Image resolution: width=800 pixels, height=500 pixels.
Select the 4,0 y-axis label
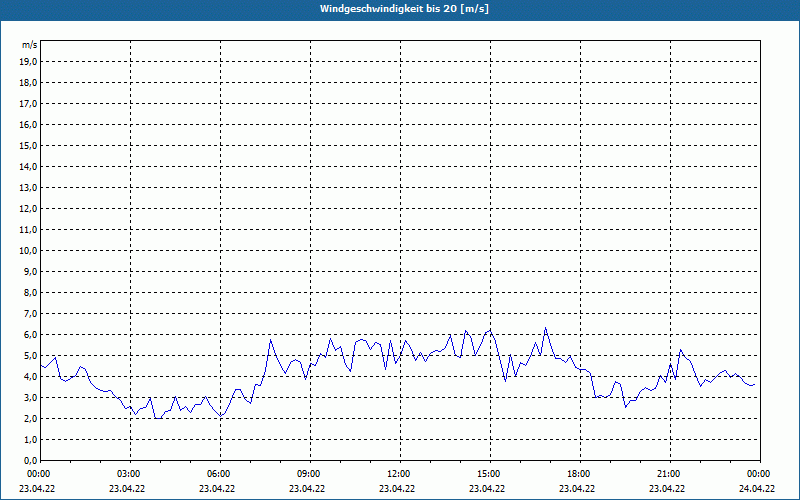(31, 377)
